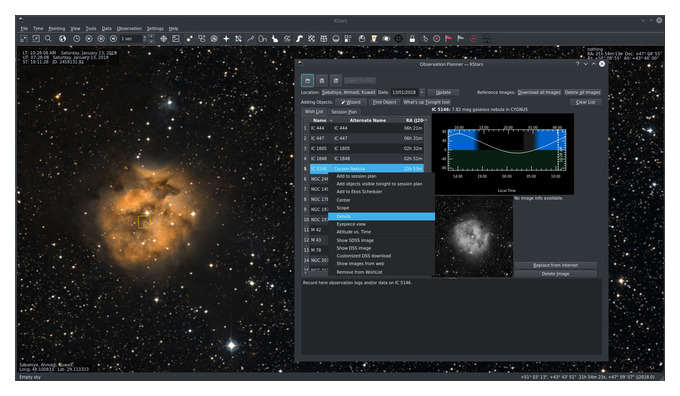The width and height of the screenshot is (680, 396).
Task: Open the Date dropdown in Observation Planner
Action: [x=422, y=92]
